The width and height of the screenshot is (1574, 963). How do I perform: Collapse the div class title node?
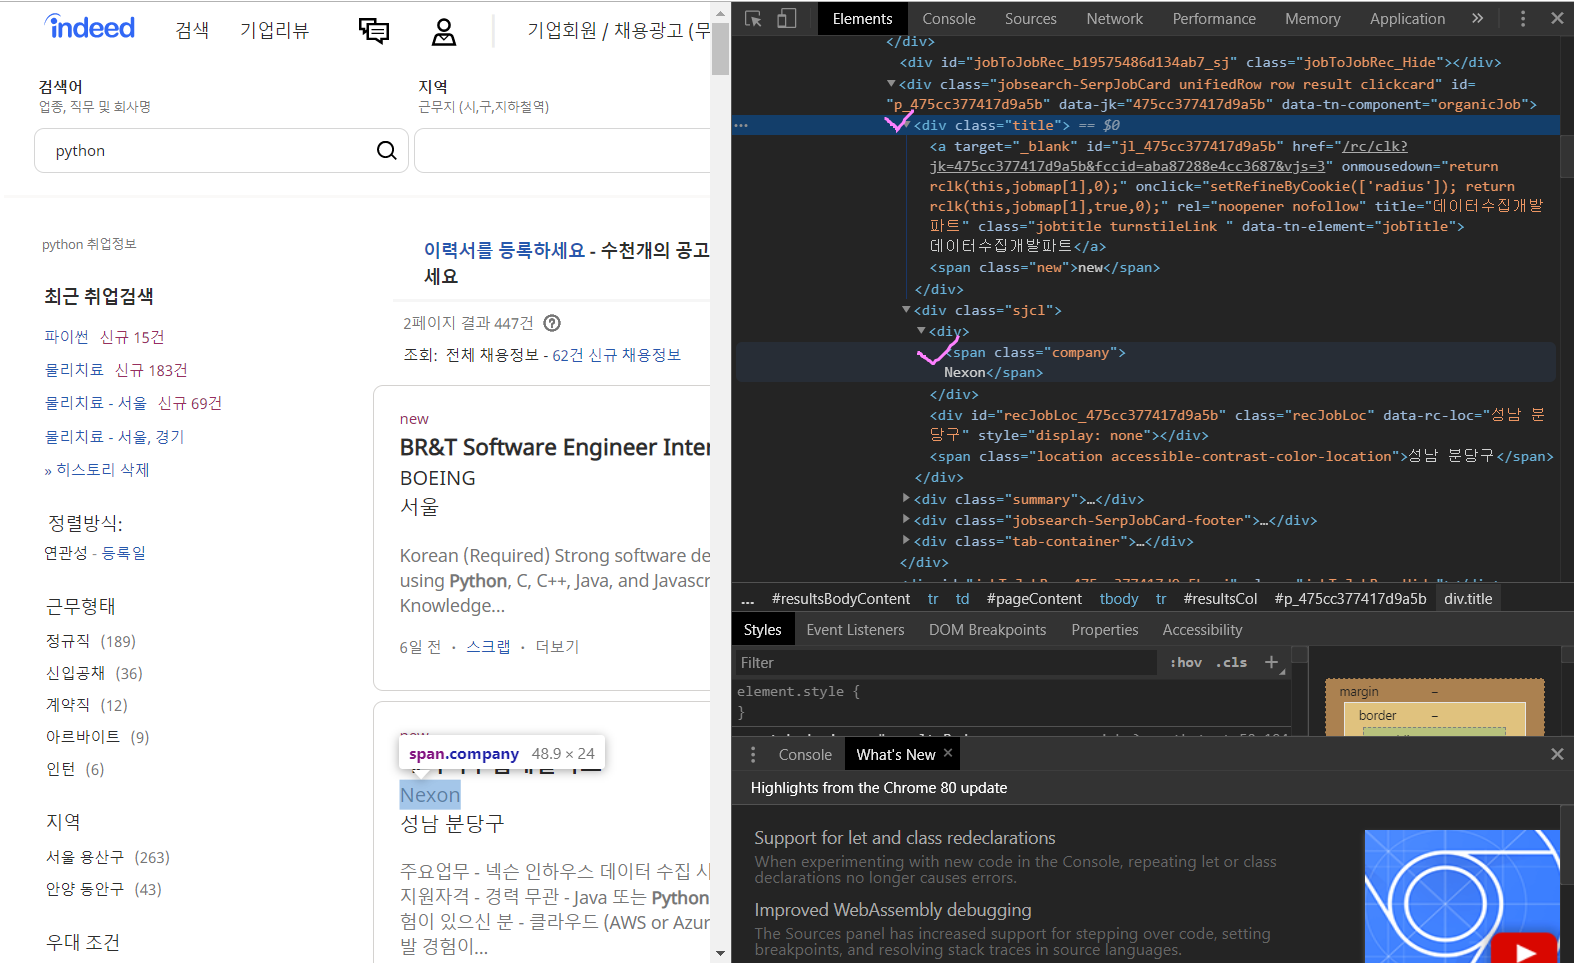906,125
